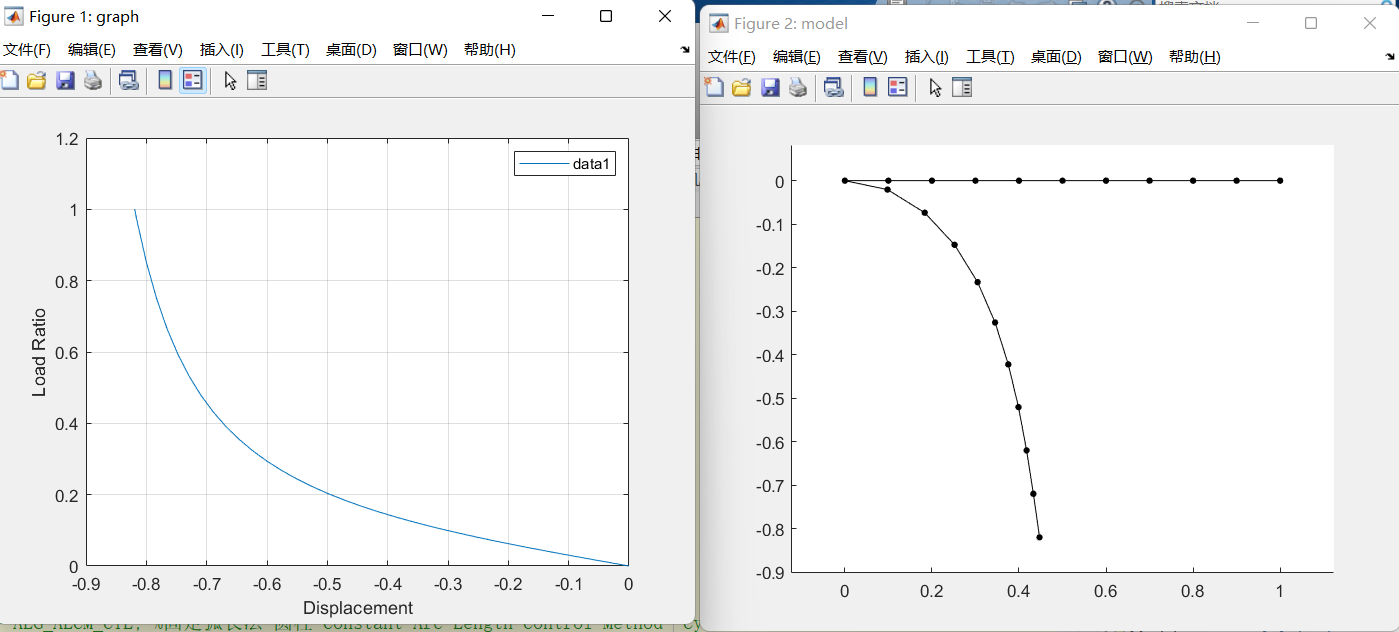Toggle the active legend button in Figure 1
This screenshot has width=1399, height=632.
point(193,81)
